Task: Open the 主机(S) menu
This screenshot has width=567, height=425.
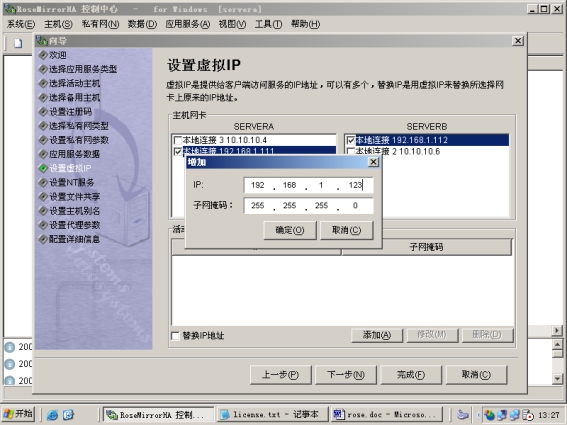Action: coord(58,24)
